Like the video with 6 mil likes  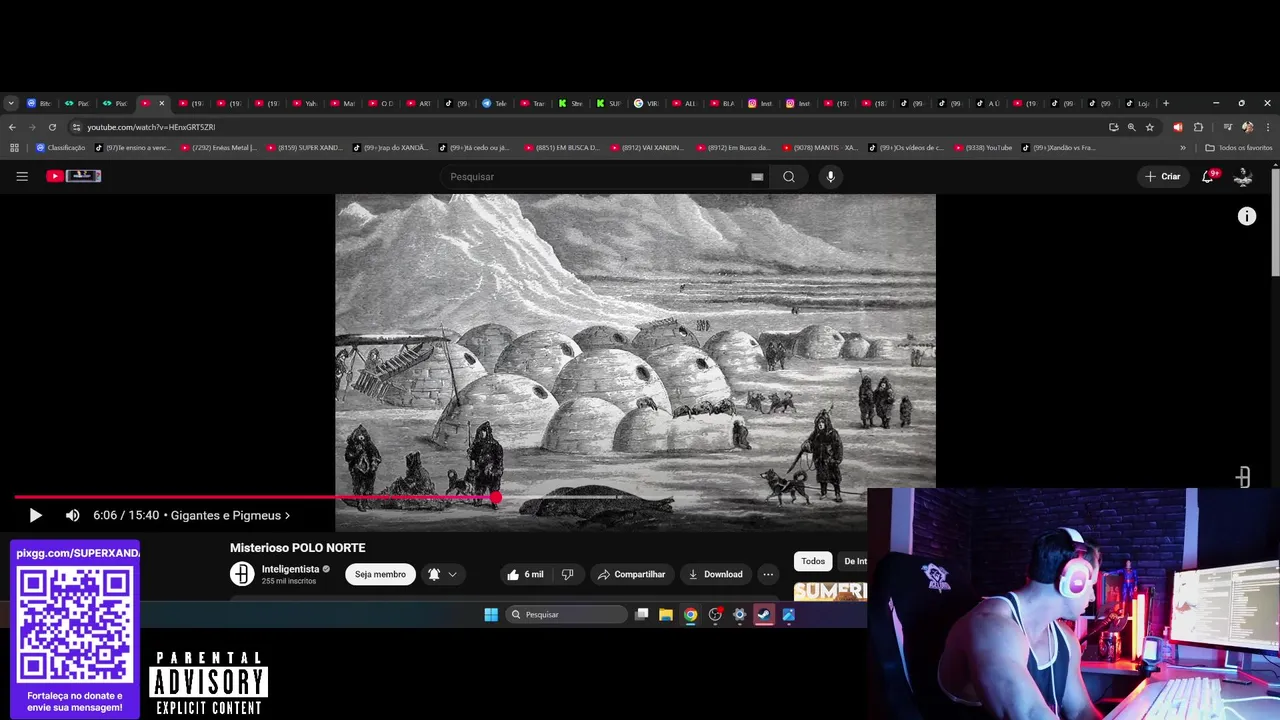[526, 574]
